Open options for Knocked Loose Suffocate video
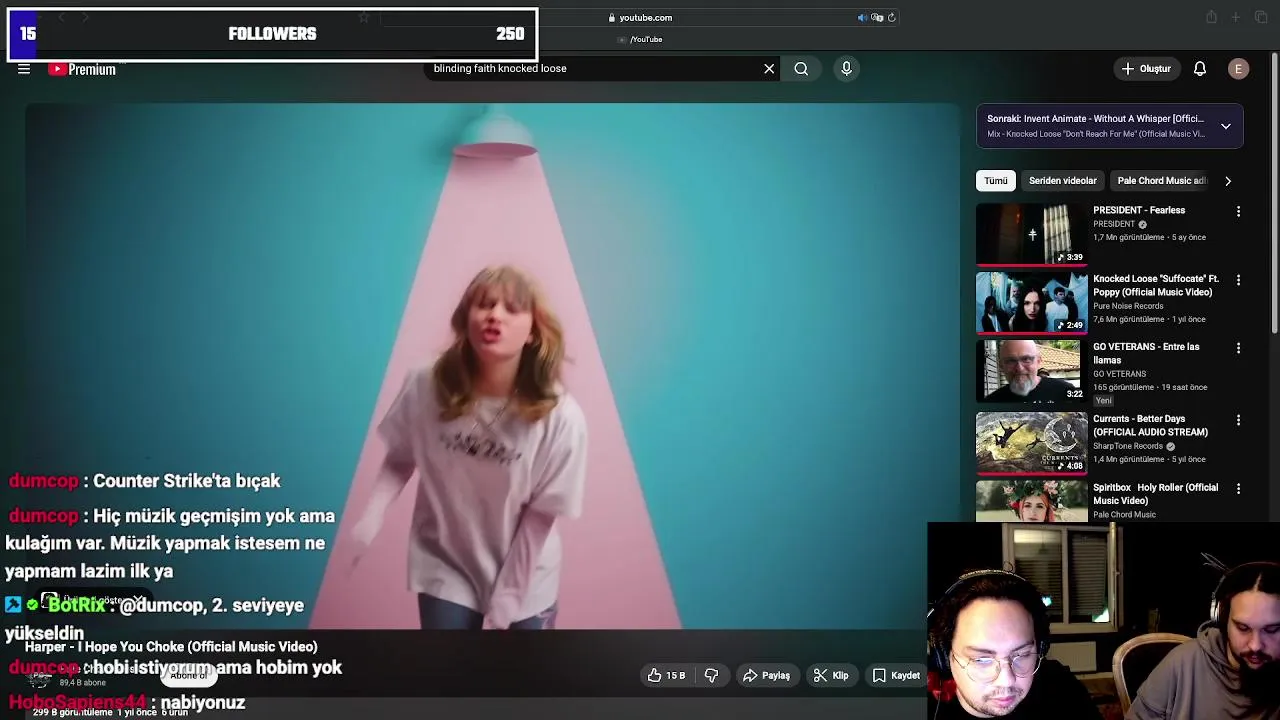The width and height of the screenshot is (1280, 720). (x=1238, y=280)
